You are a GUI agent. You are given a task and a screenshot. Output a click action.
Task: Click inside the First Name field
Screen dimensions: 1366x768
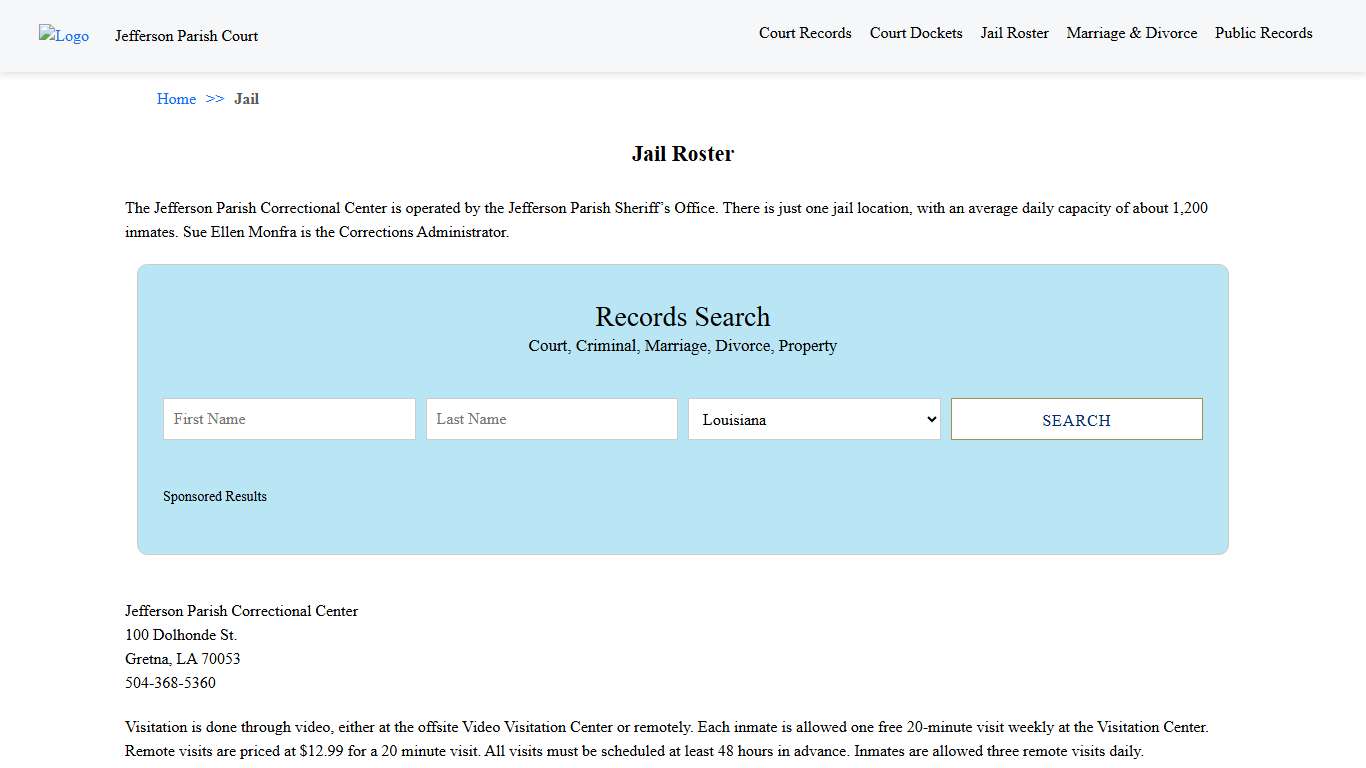tap(288, 419)
